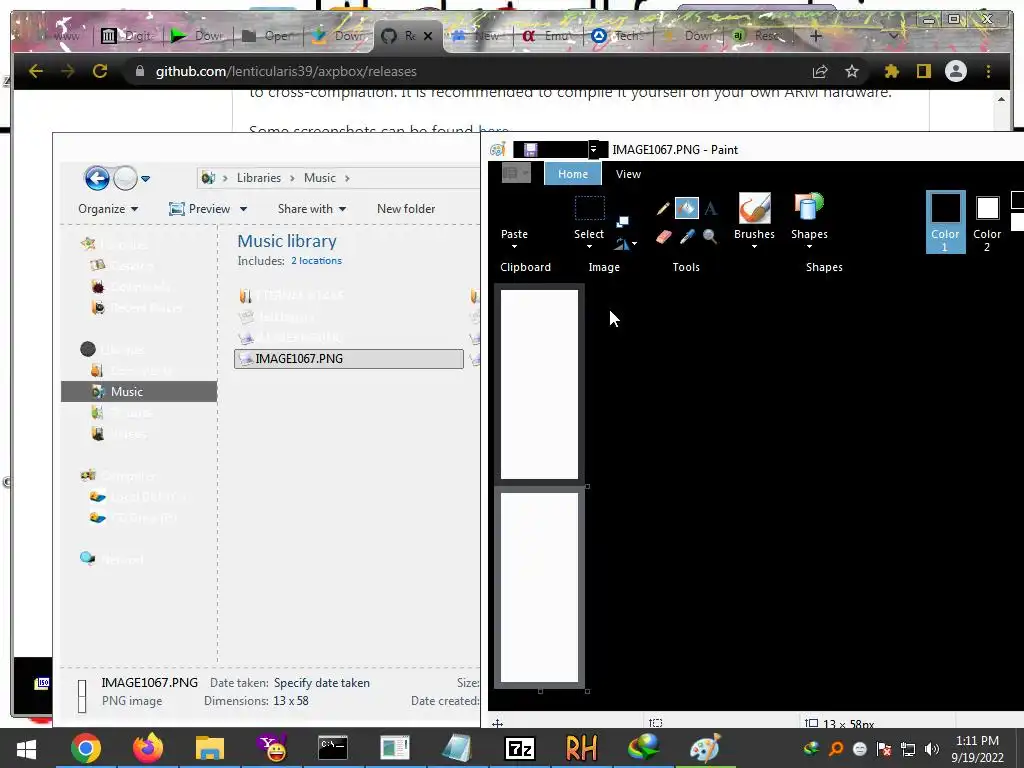
Task: Switch to the View ribbon tab in Paint
Action: click(x=628, y=174)
